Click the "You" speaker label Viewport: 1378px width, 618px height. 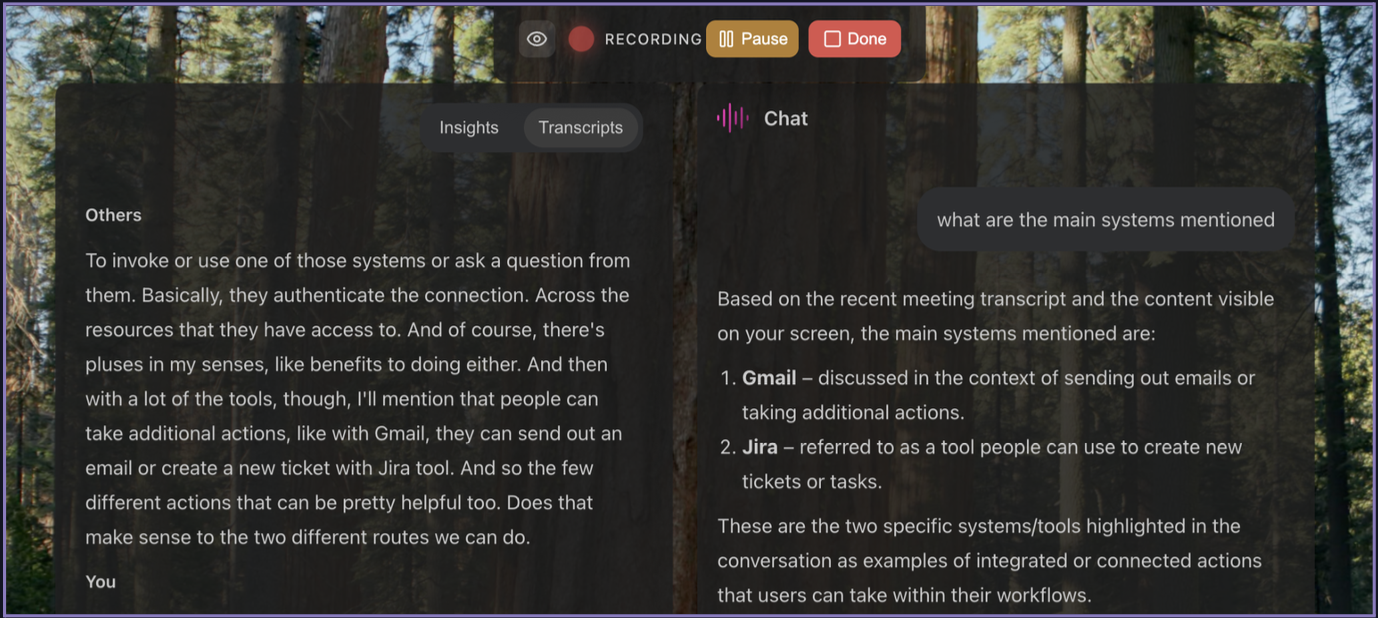(x=100, y=582)
